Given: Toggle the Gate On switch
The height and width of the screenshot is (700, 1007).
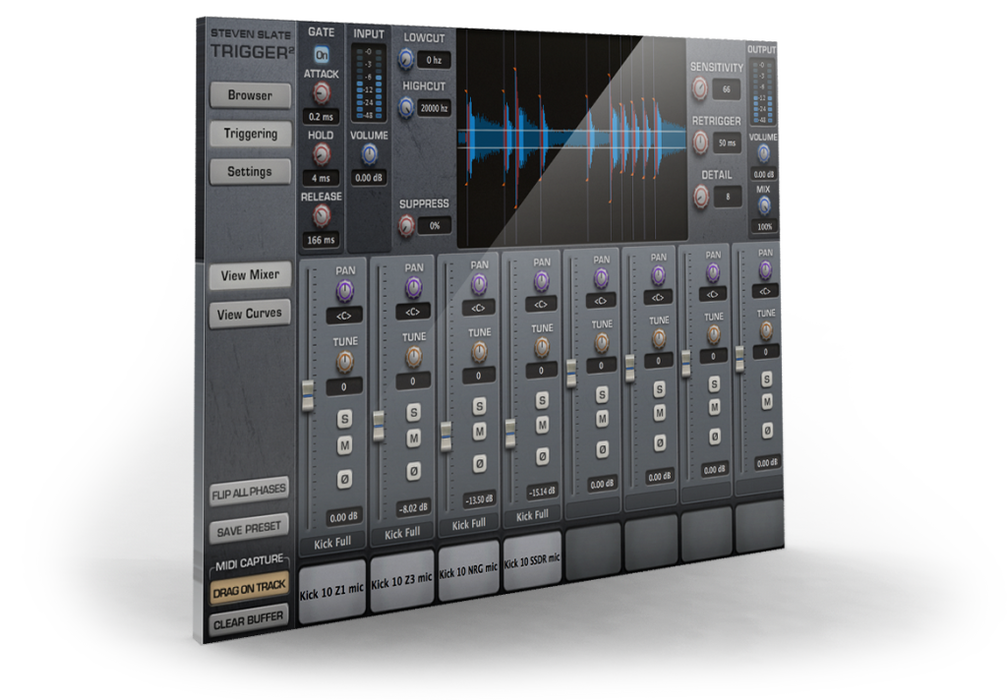Looking at the screenshot, I should coord(320,56).
